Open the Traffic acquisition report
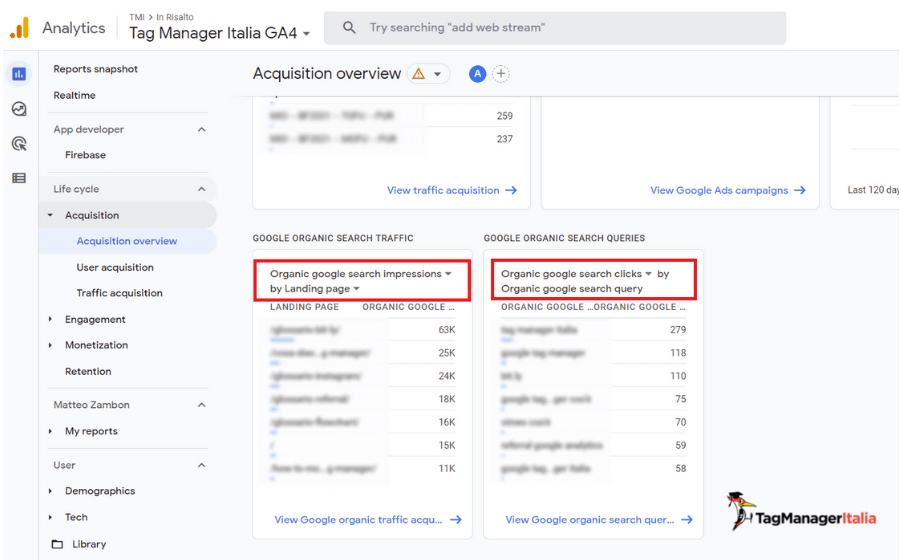Image resolution: width=902 pixels, height=560 pixels. 120,293
